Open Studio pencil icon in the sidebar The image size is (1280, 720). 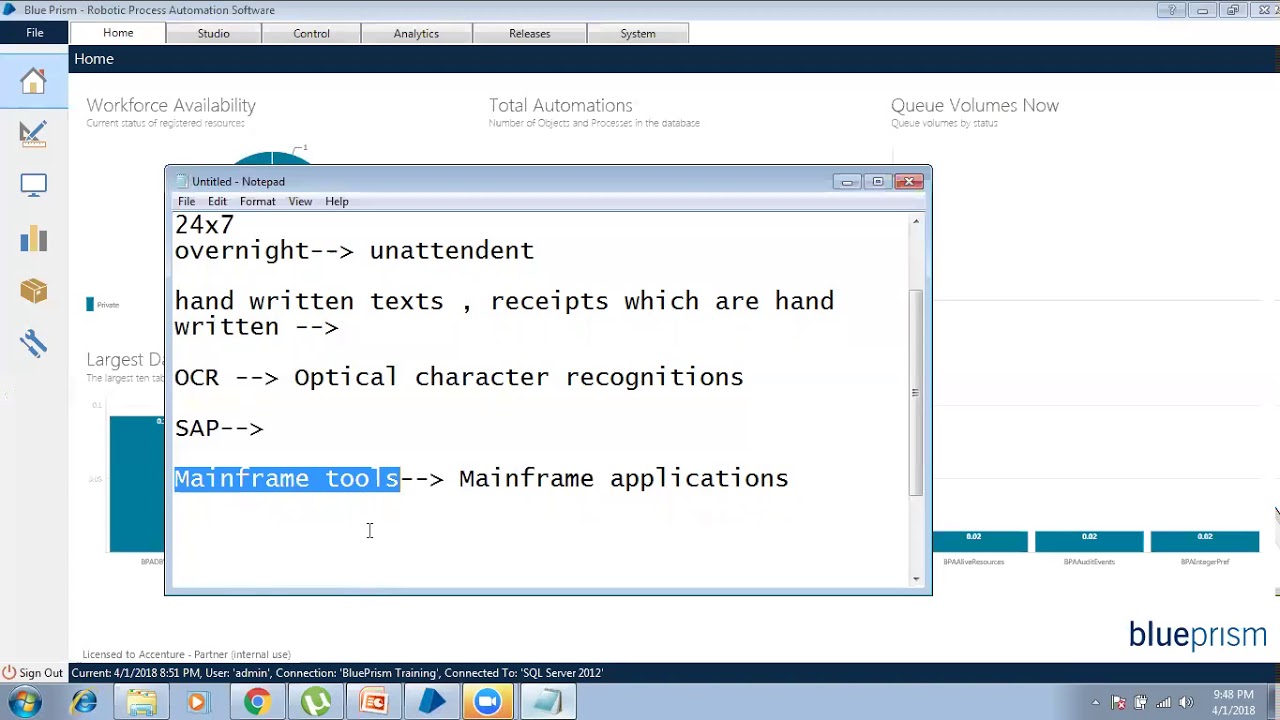33,133
